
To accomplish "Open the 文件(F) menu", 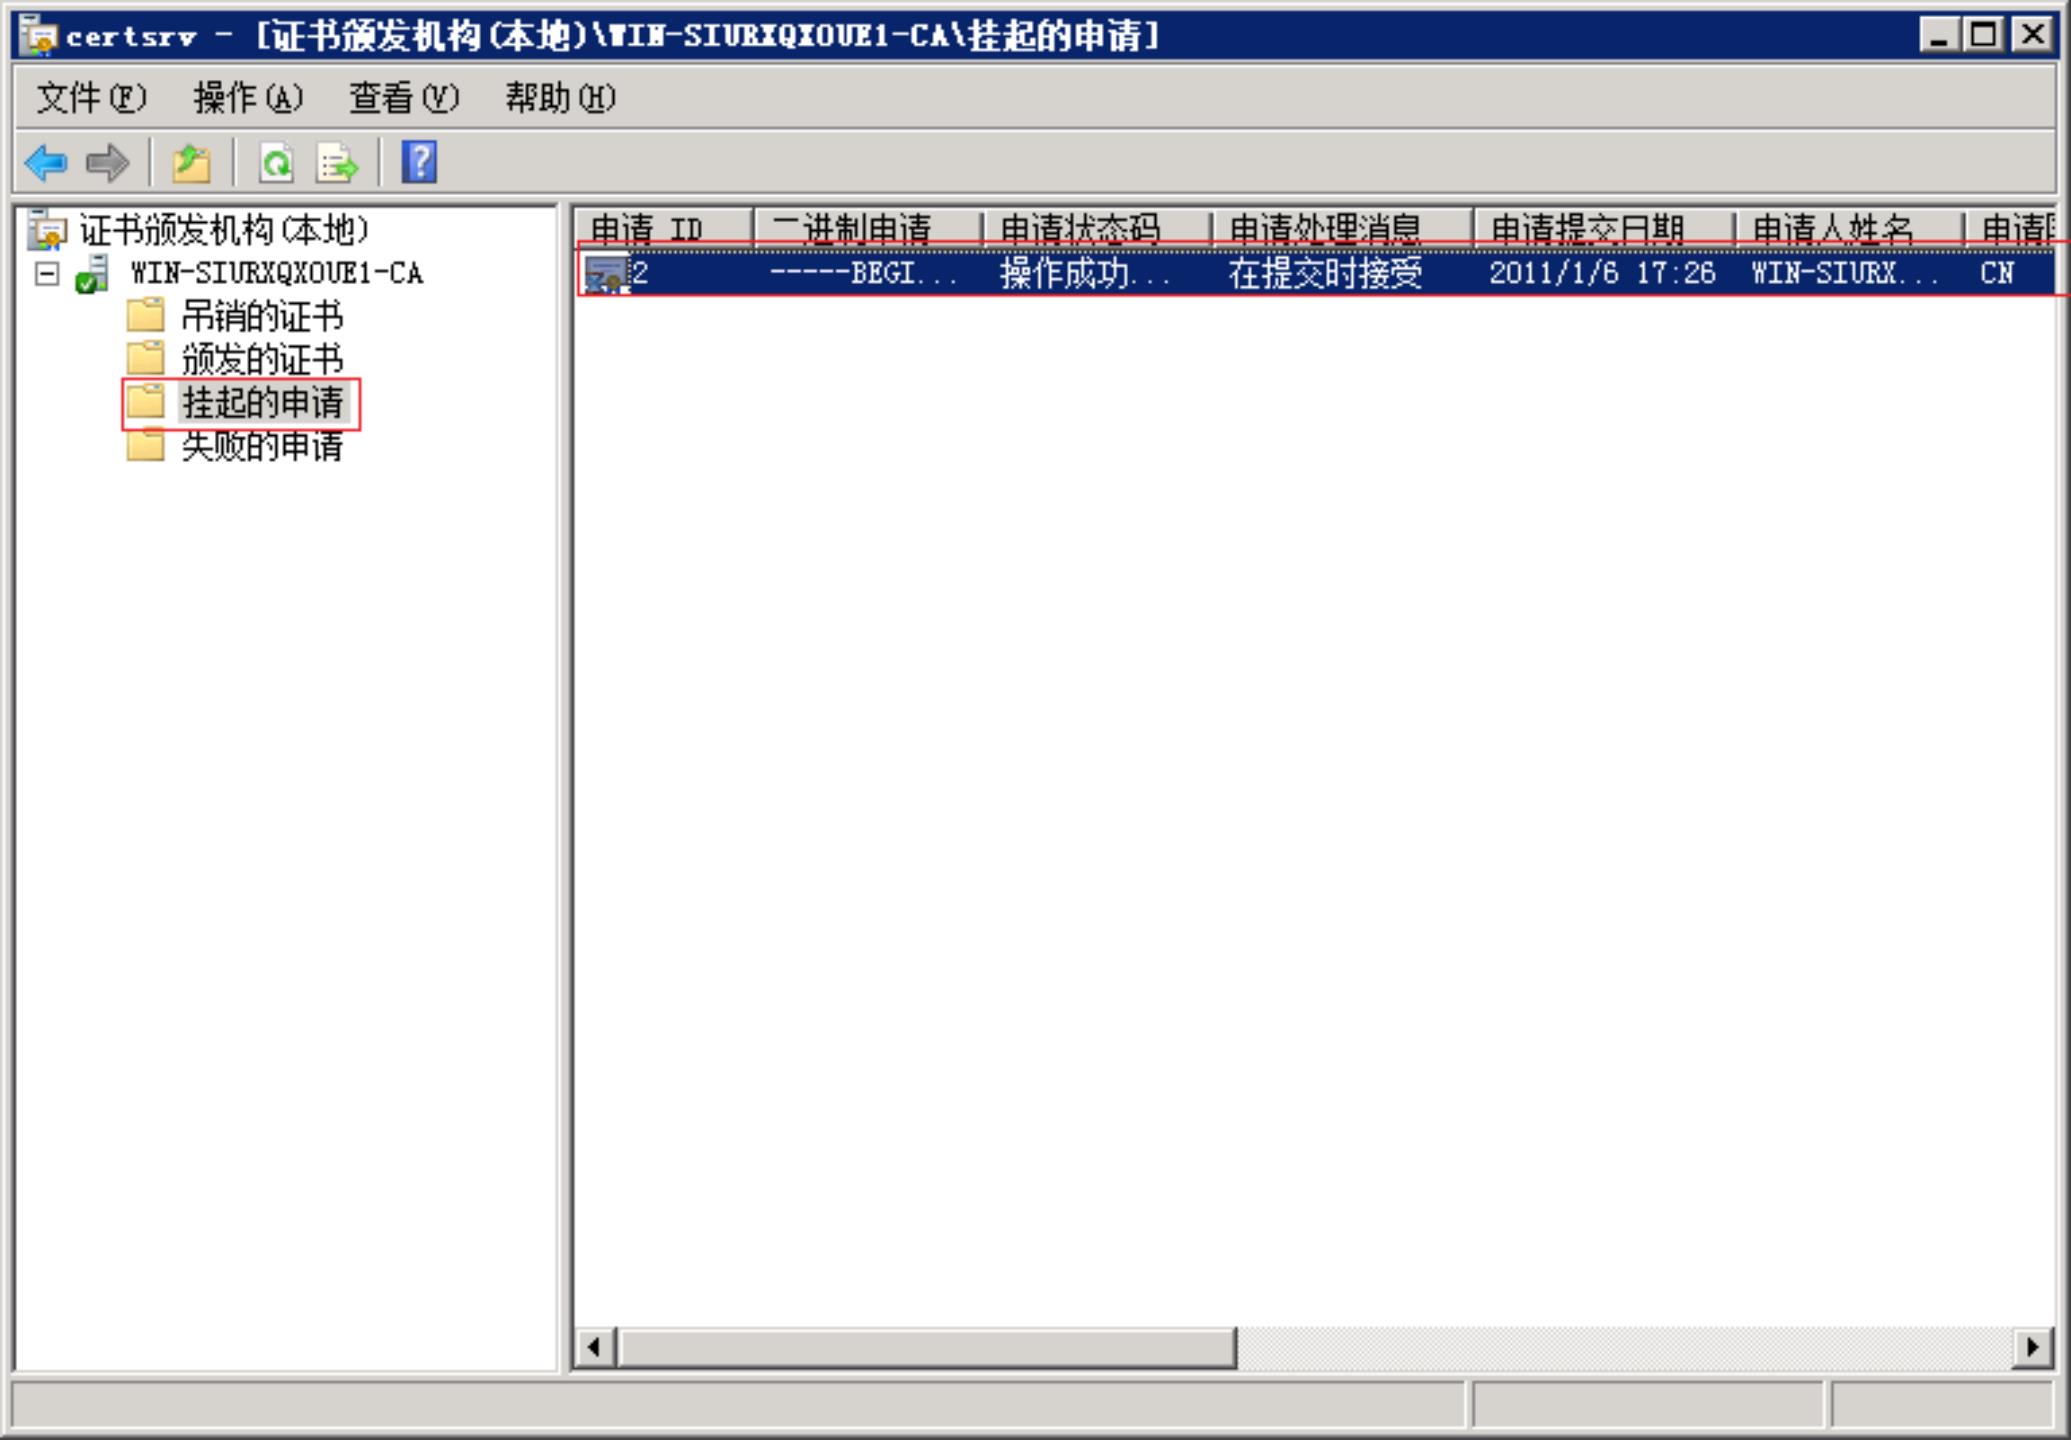I will [91, 98].
